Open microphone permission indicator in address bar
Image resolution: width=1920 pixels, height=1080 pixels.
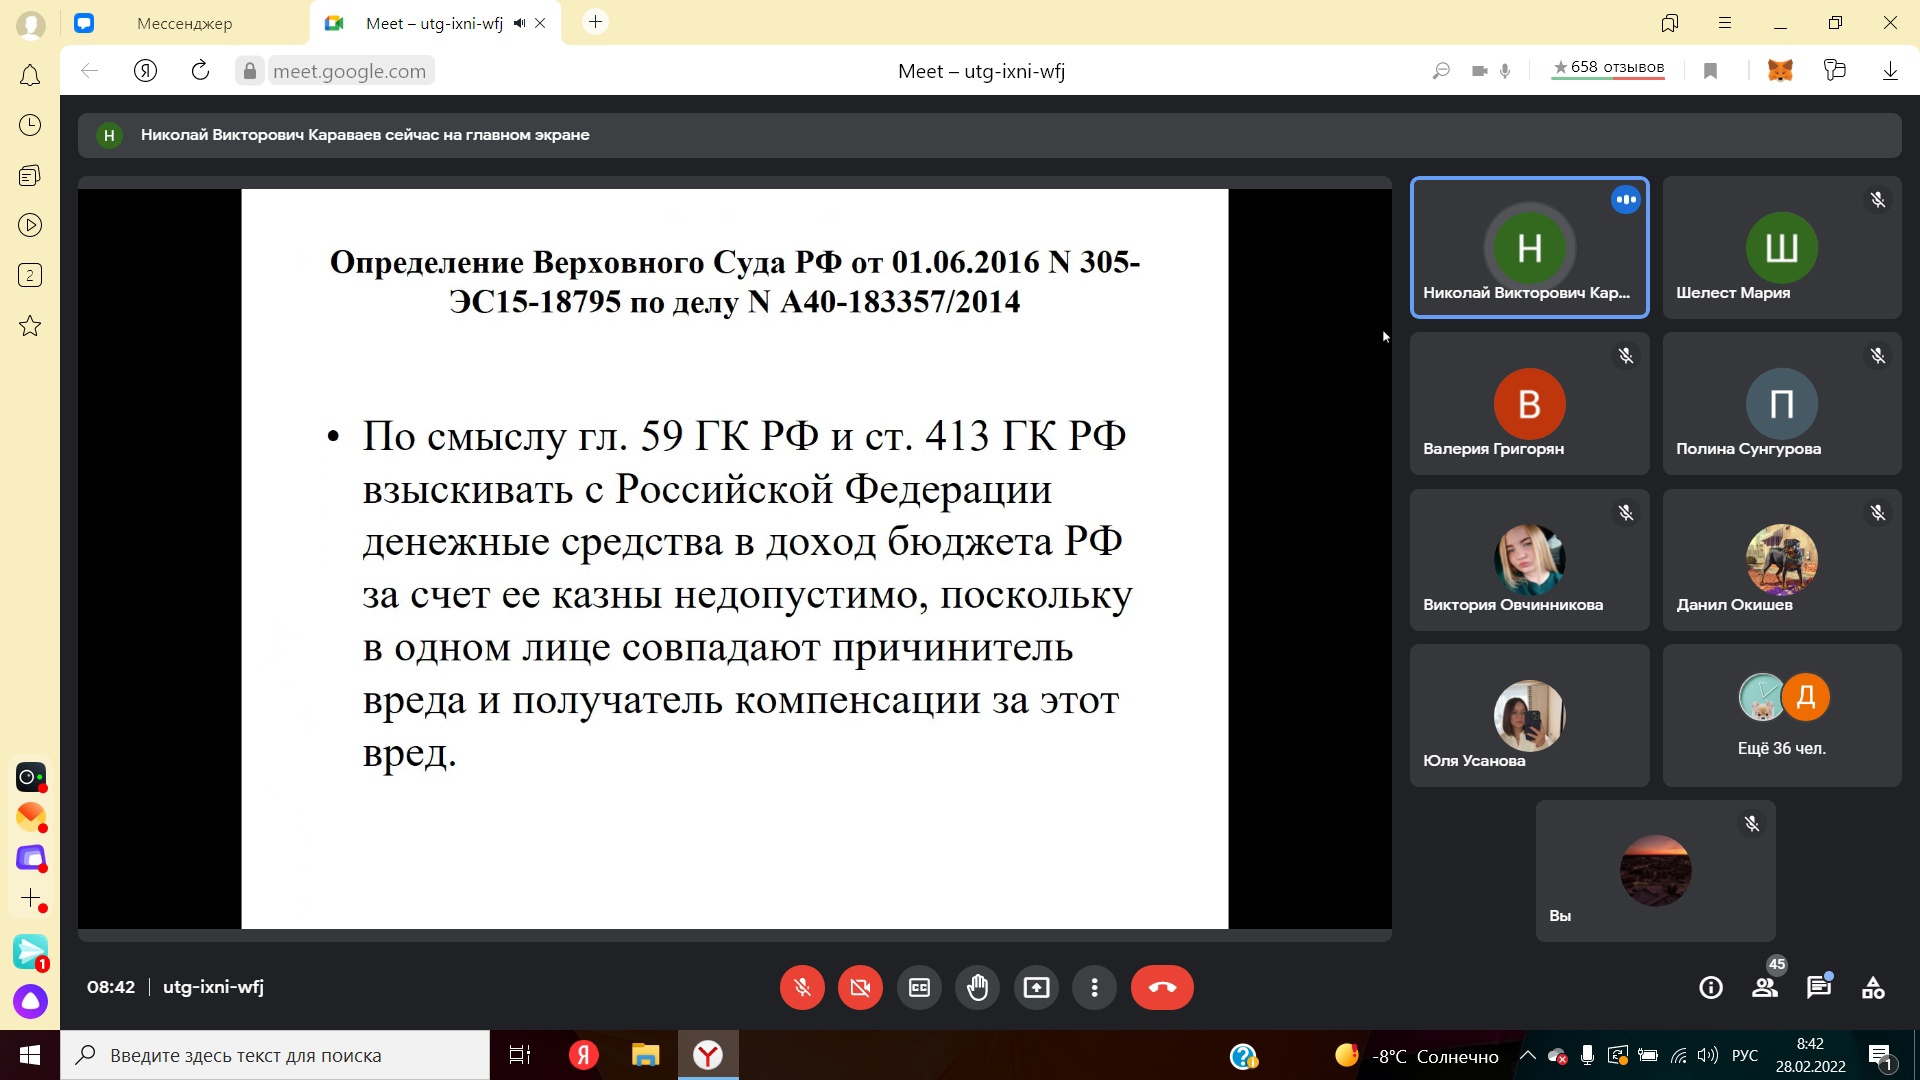click(1505, 71)
